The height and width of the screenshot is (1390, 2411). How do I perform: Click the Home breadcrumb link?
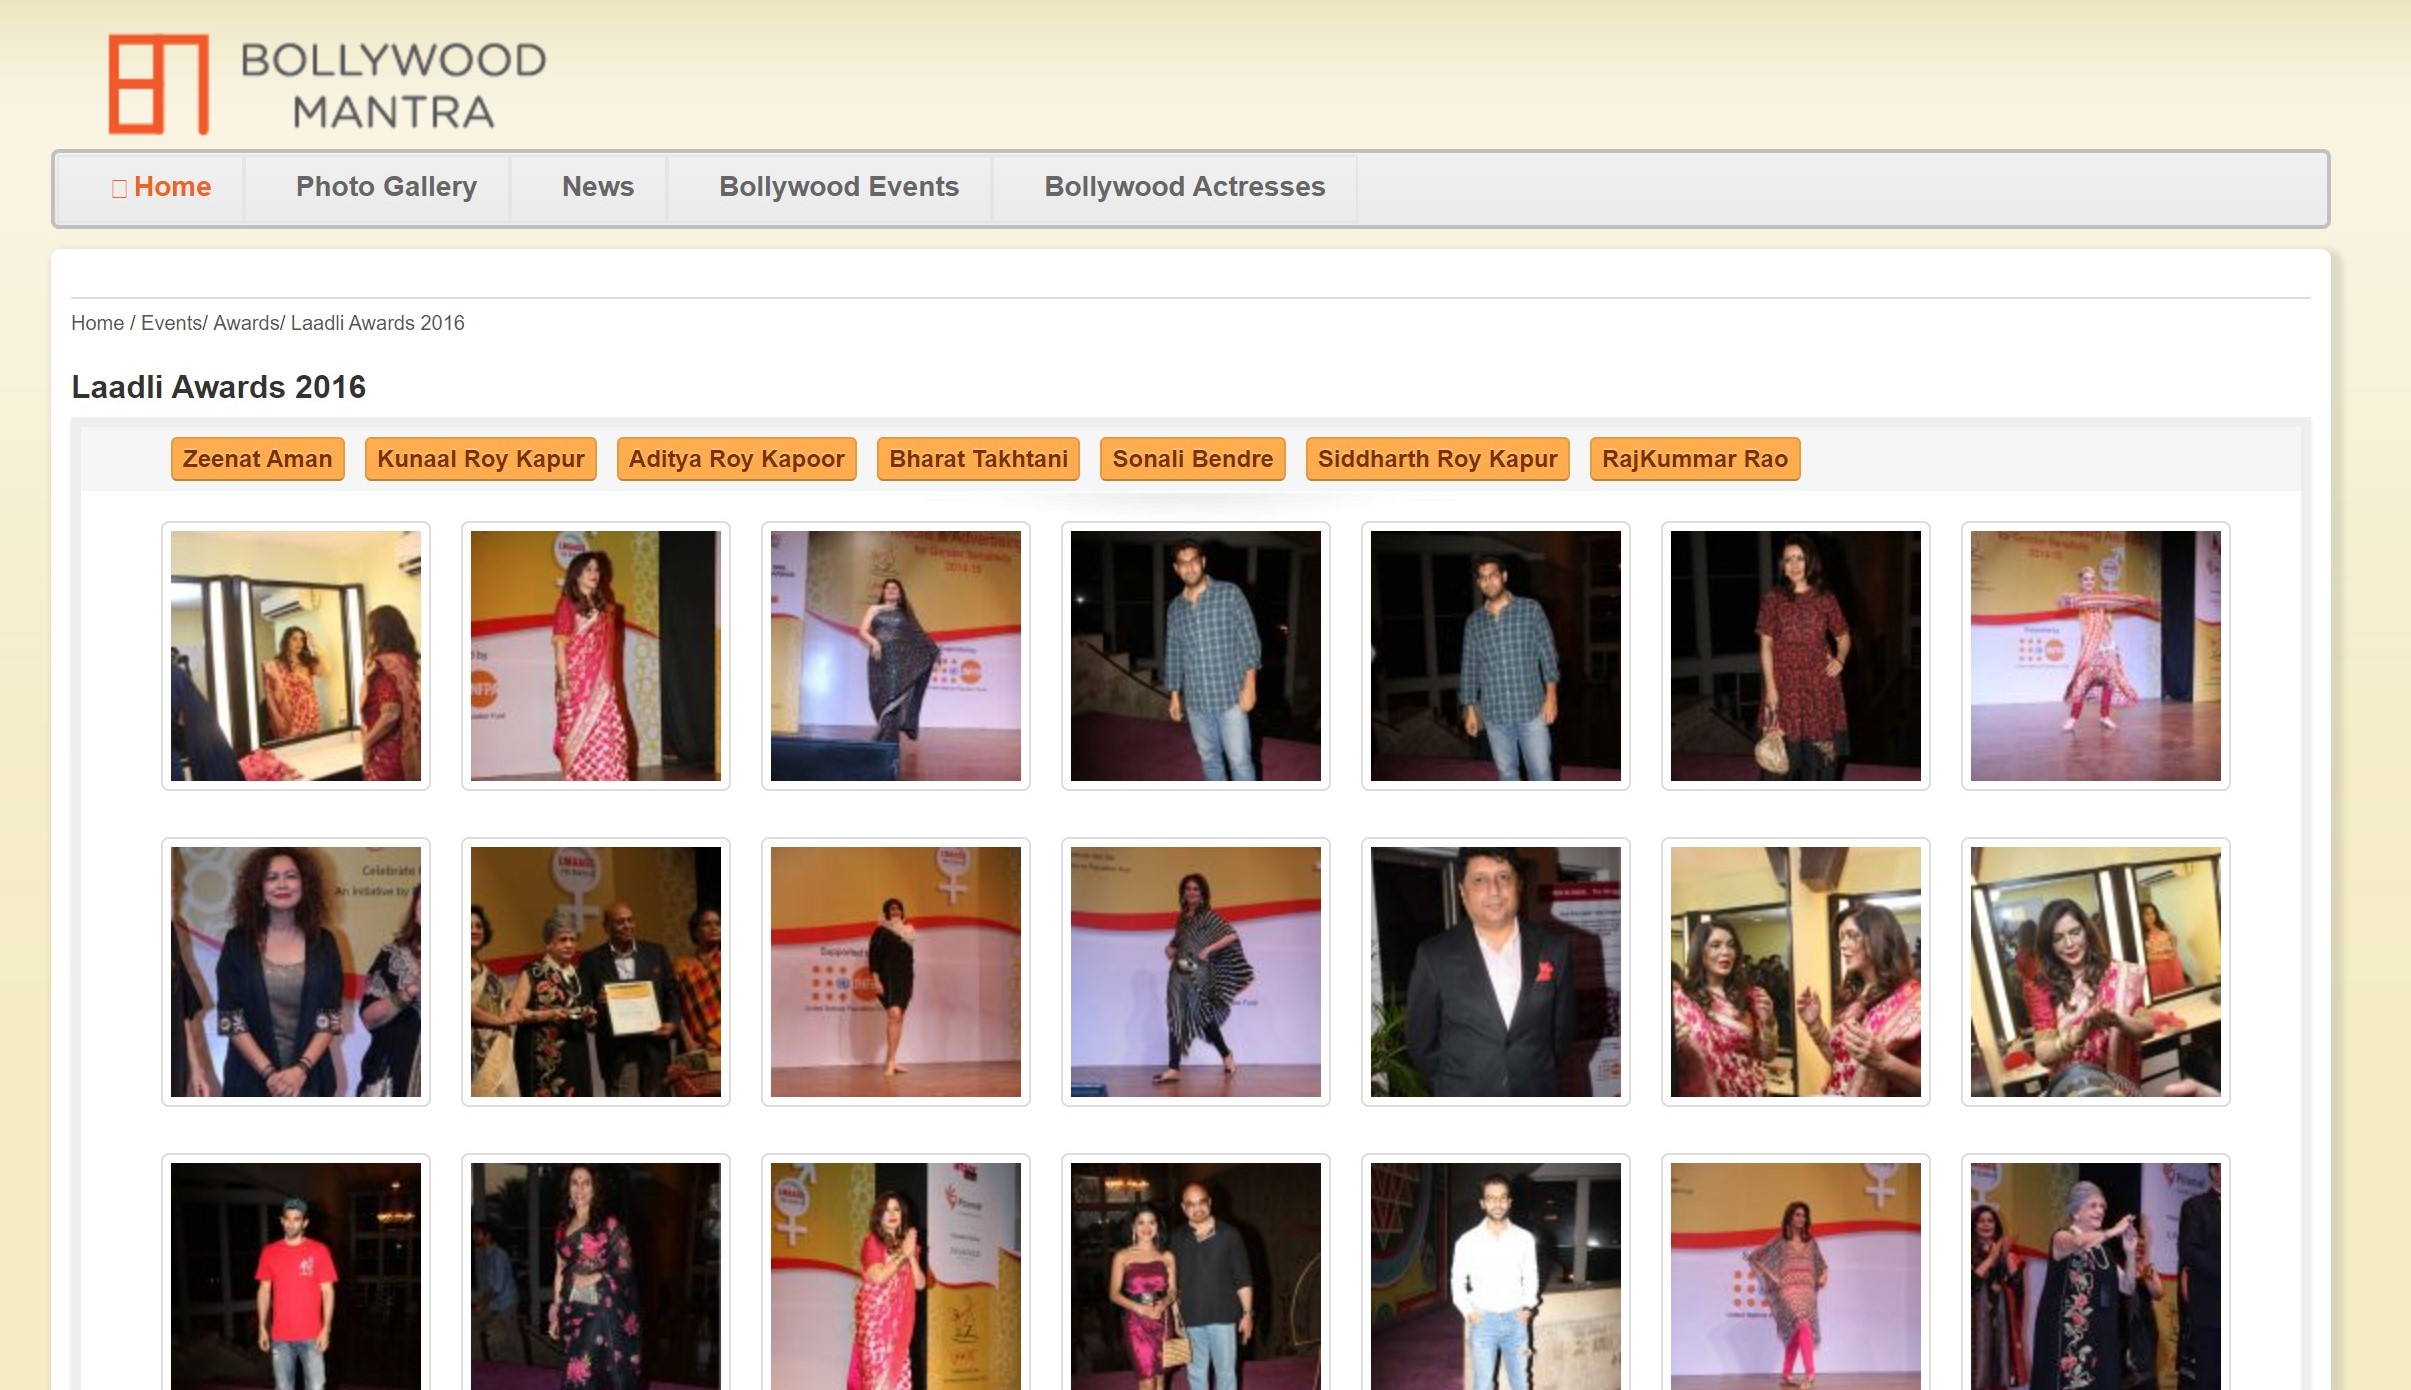coord(97,323)
